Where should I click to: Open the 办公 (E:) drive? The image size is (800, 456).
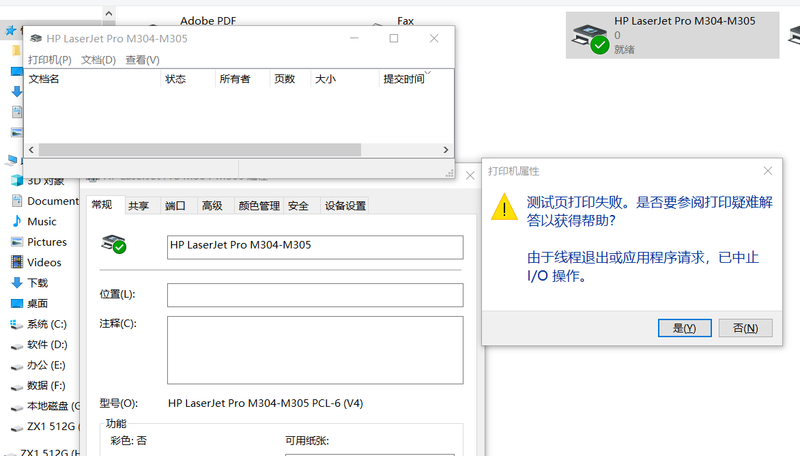(46, 365)
